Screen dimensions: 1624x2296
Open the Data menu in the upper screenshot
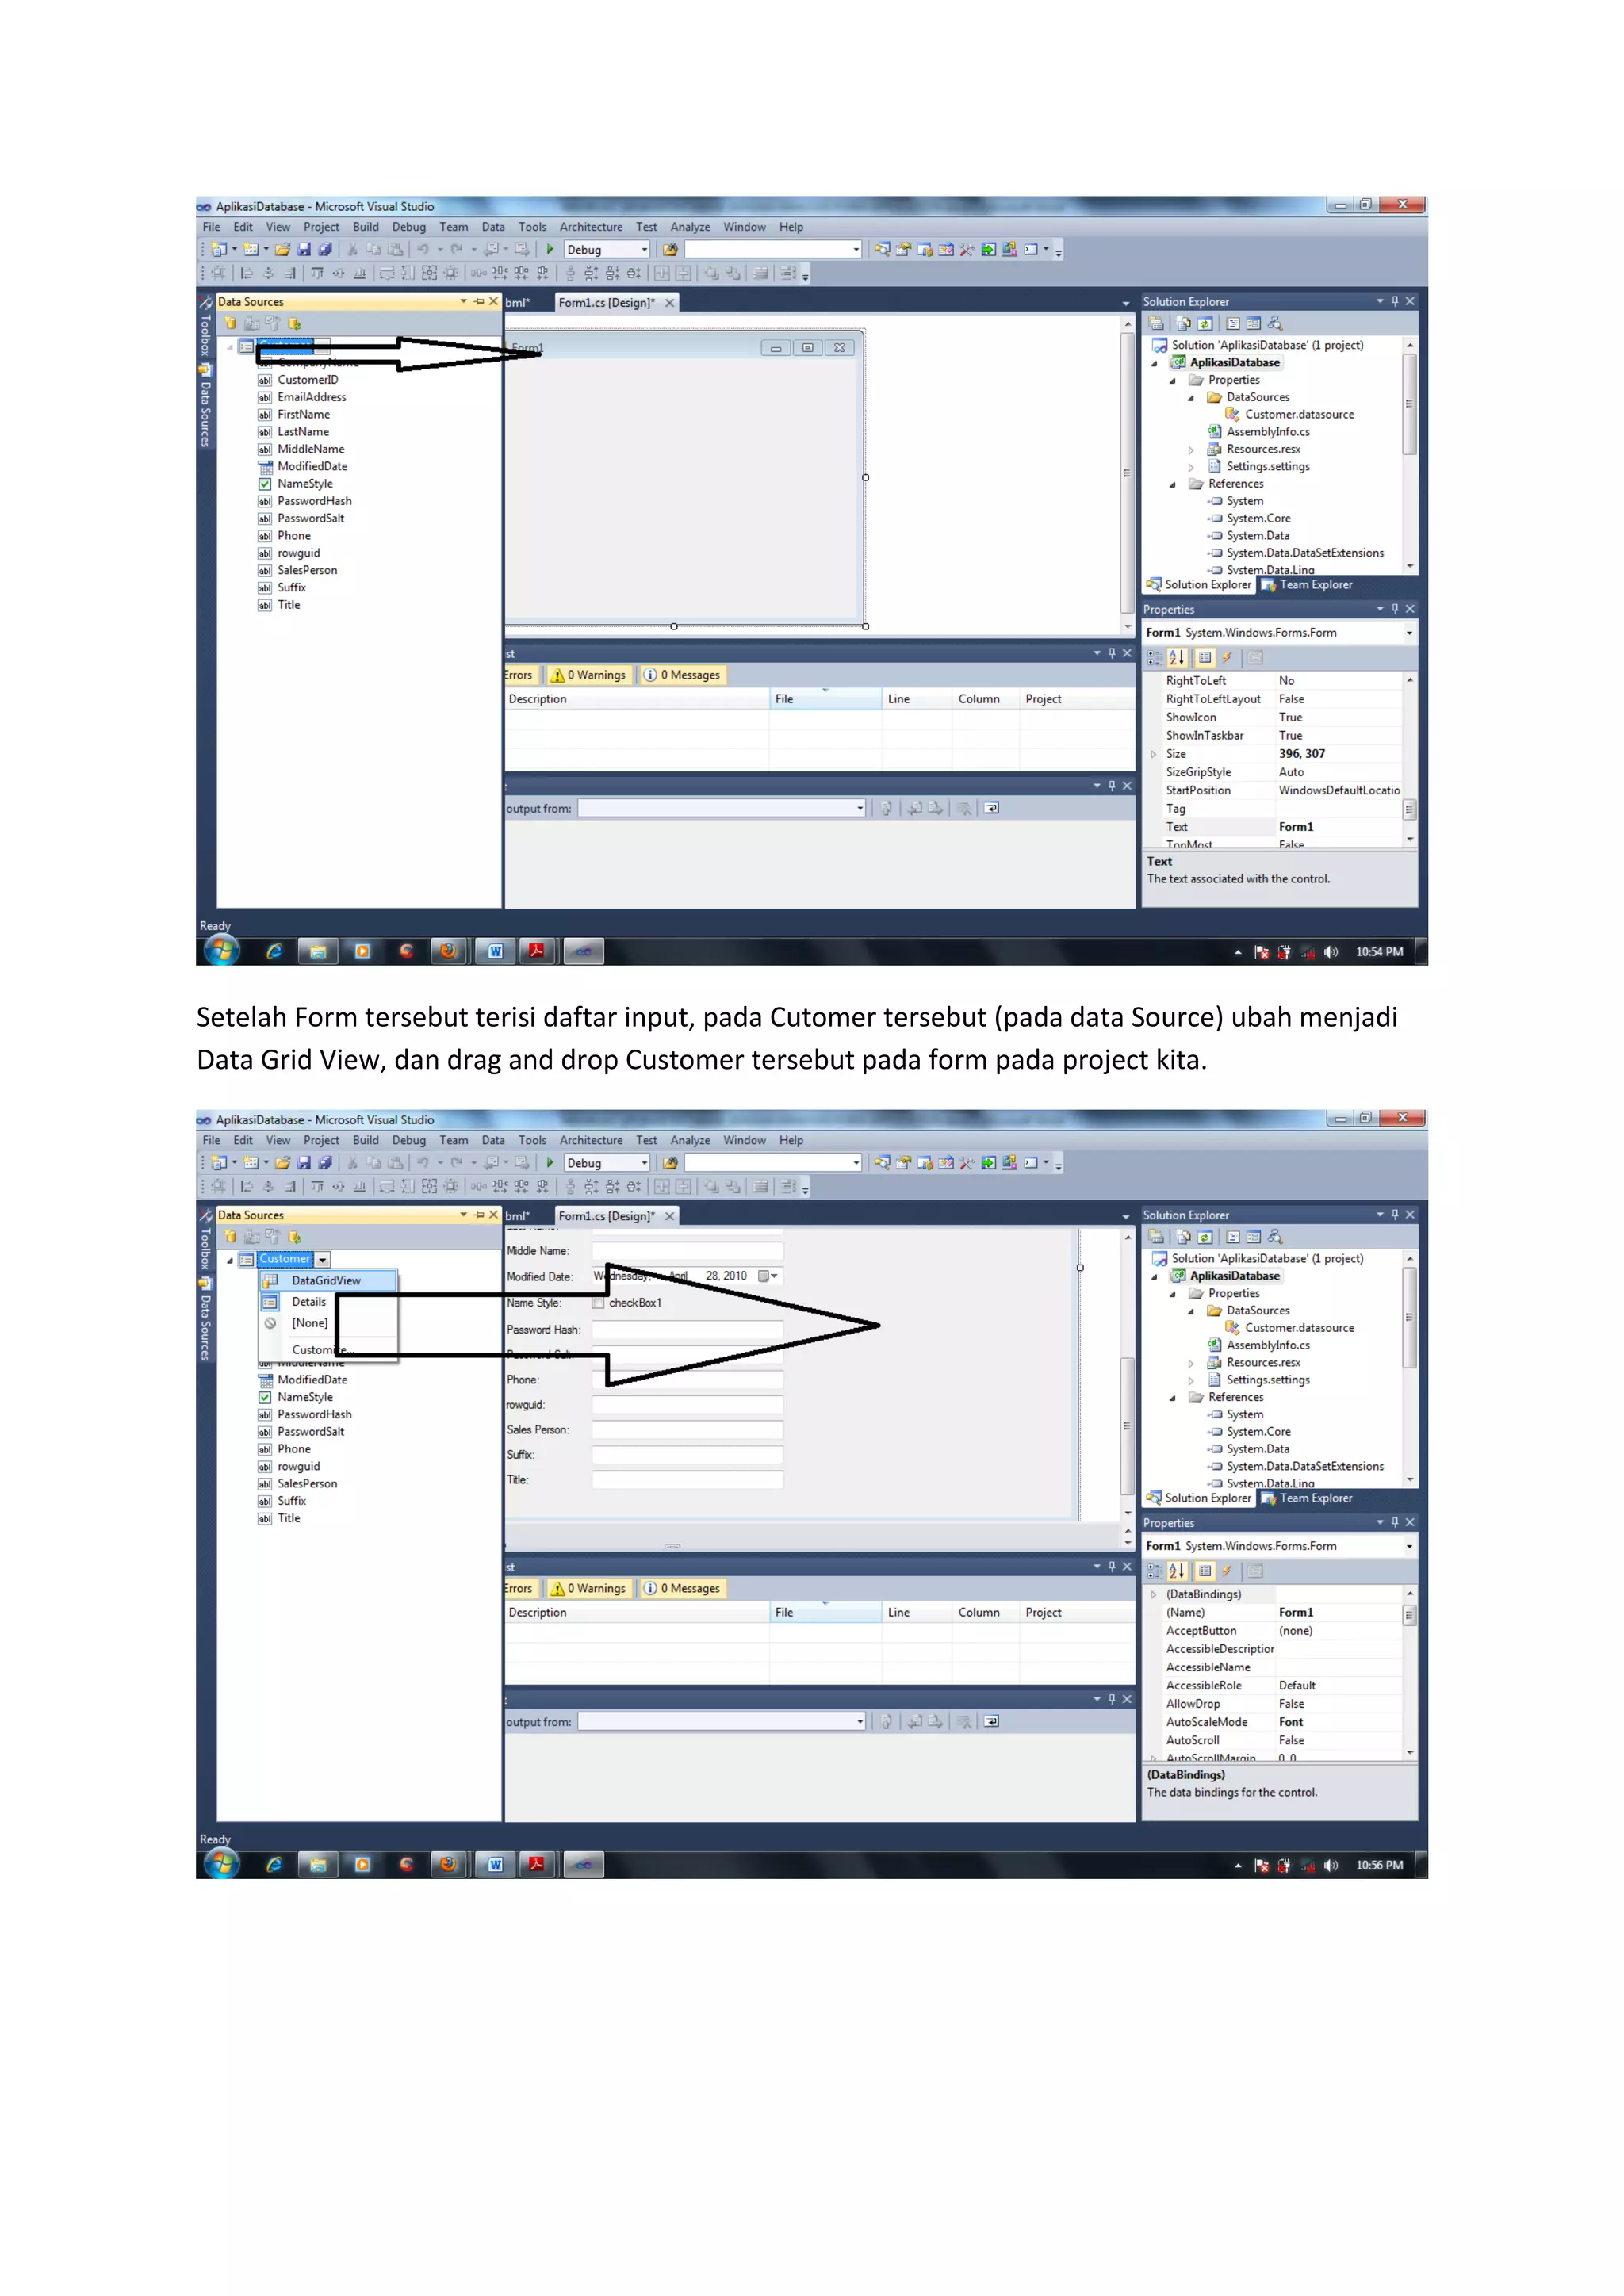click(493, 227)
